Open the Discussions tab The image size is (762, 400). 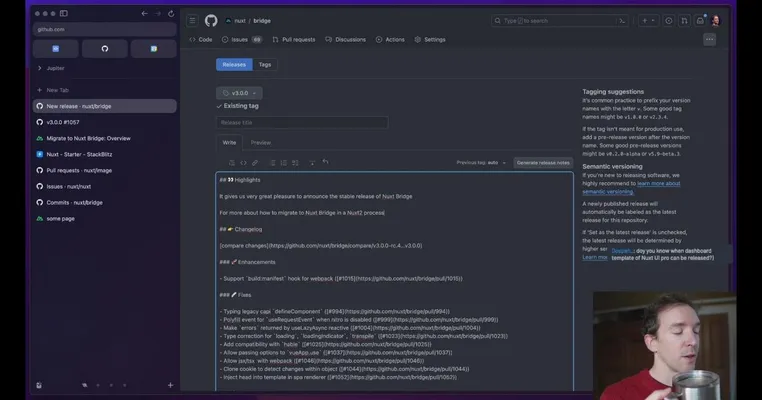click(346, 39)
